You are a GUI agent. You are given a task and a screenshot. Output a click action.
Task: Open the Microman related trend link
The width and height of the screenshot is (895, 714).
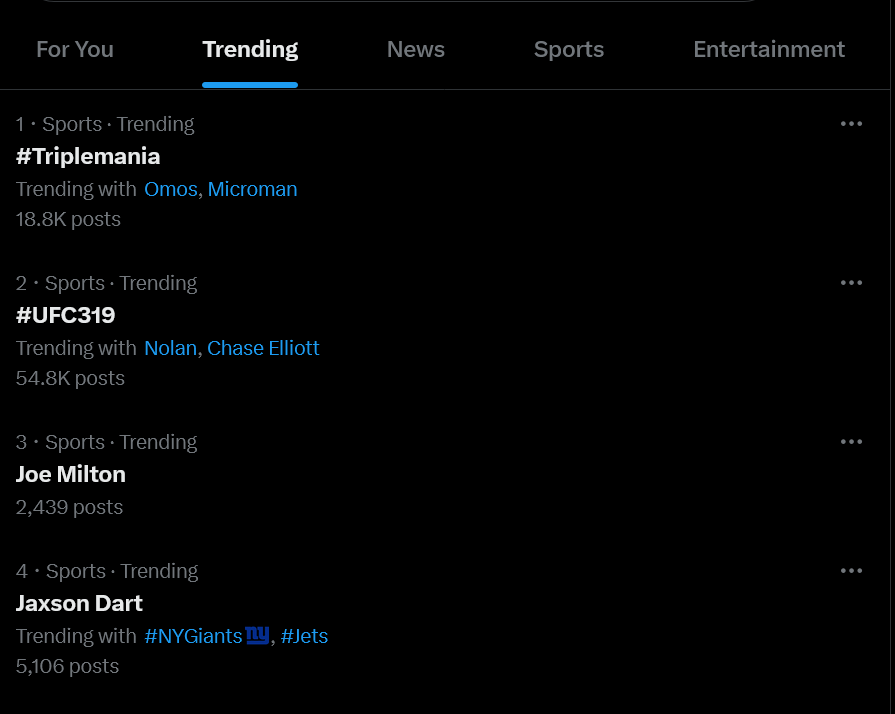(x=252, y=189)
